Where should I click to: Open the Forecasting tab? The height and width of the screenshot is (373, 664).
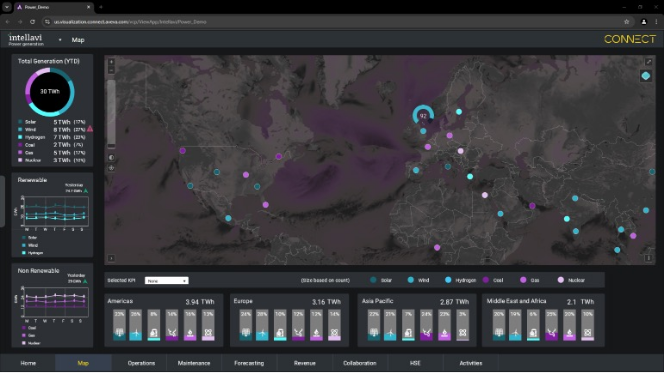pyautogui.click(x=249, y=363)
